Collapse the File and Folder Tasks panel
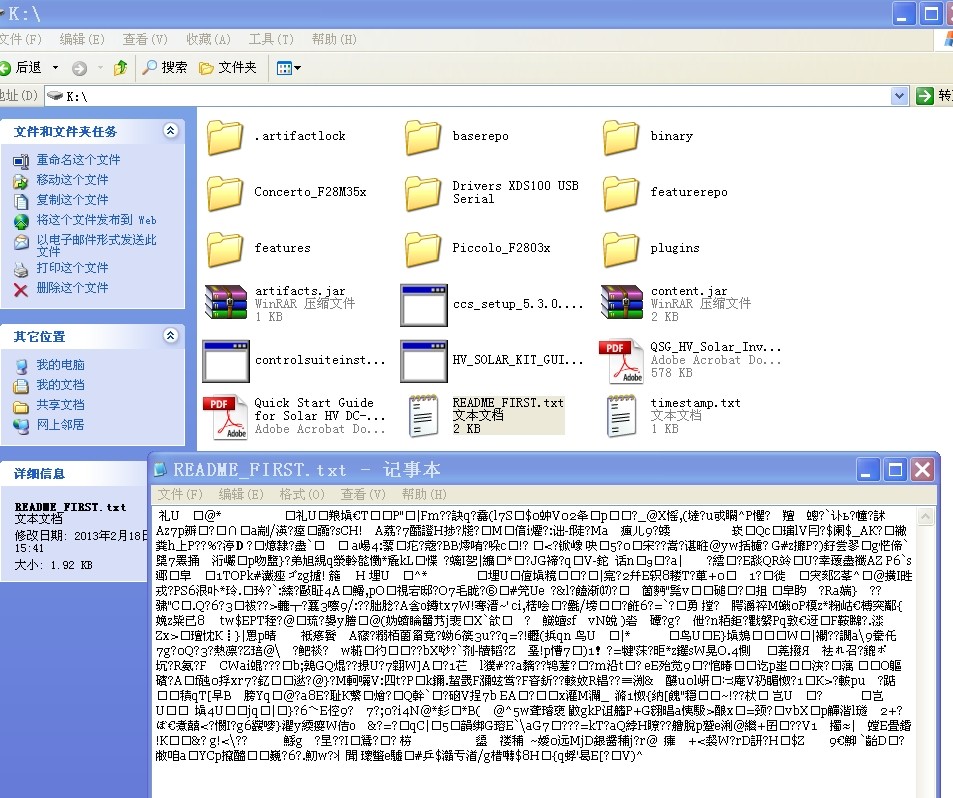 171,131
